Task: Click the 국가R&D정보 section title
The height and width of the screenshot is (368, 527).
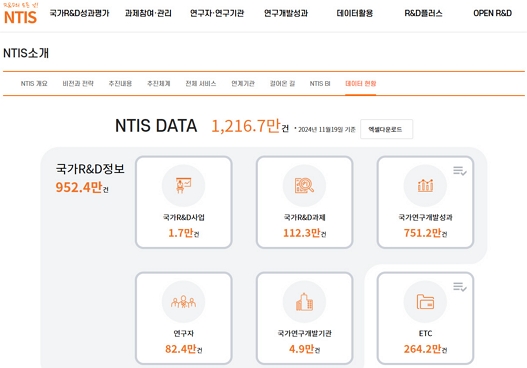Action: (x=90, y=169)
